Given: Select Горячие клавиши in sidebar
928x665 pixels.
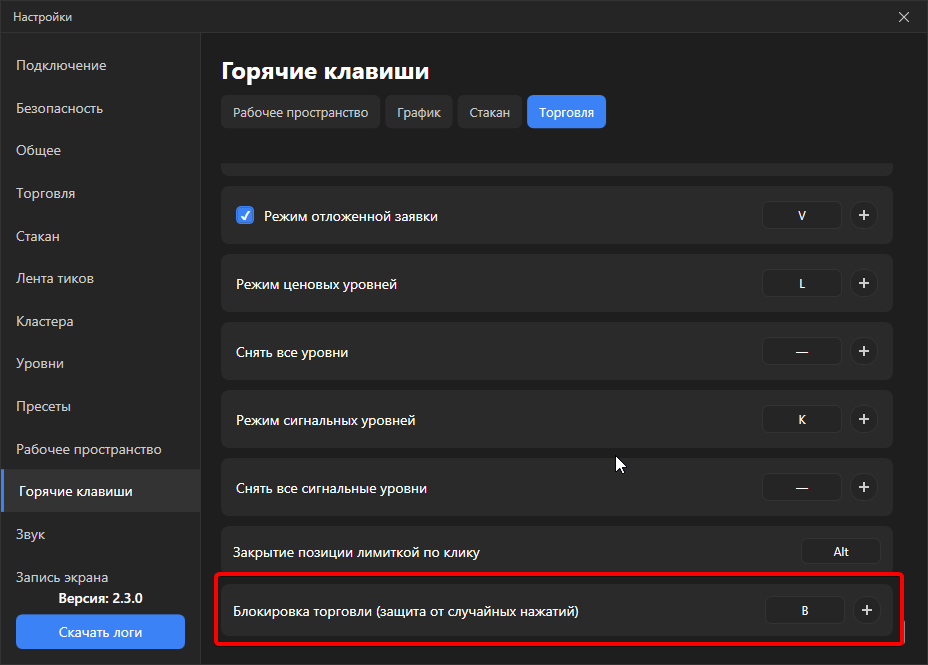Looking at the screenshot, I should tap(101, 491).
